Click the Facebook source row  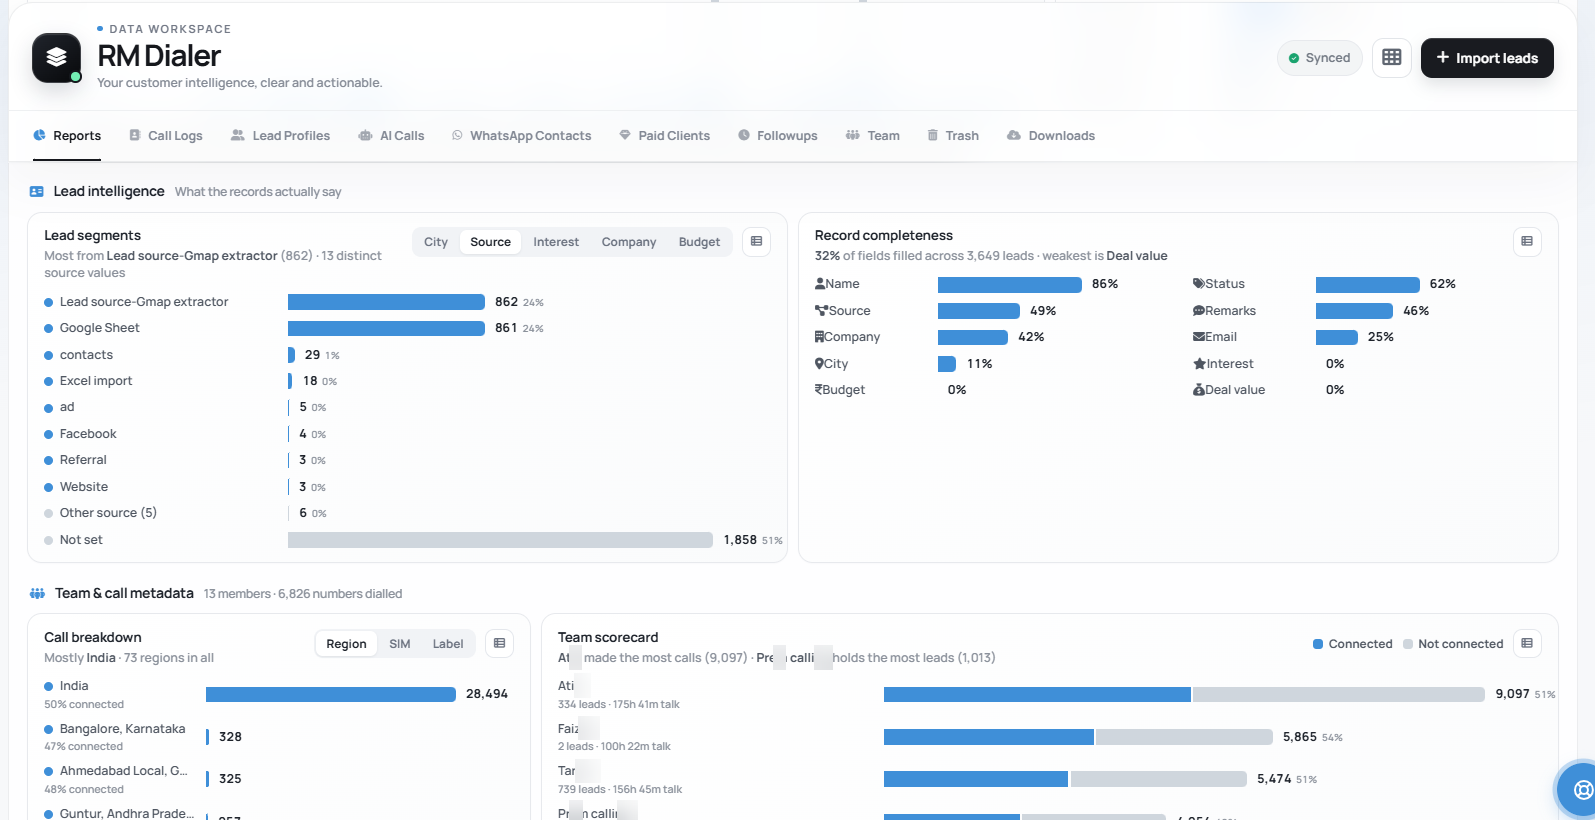pos(408,434)
